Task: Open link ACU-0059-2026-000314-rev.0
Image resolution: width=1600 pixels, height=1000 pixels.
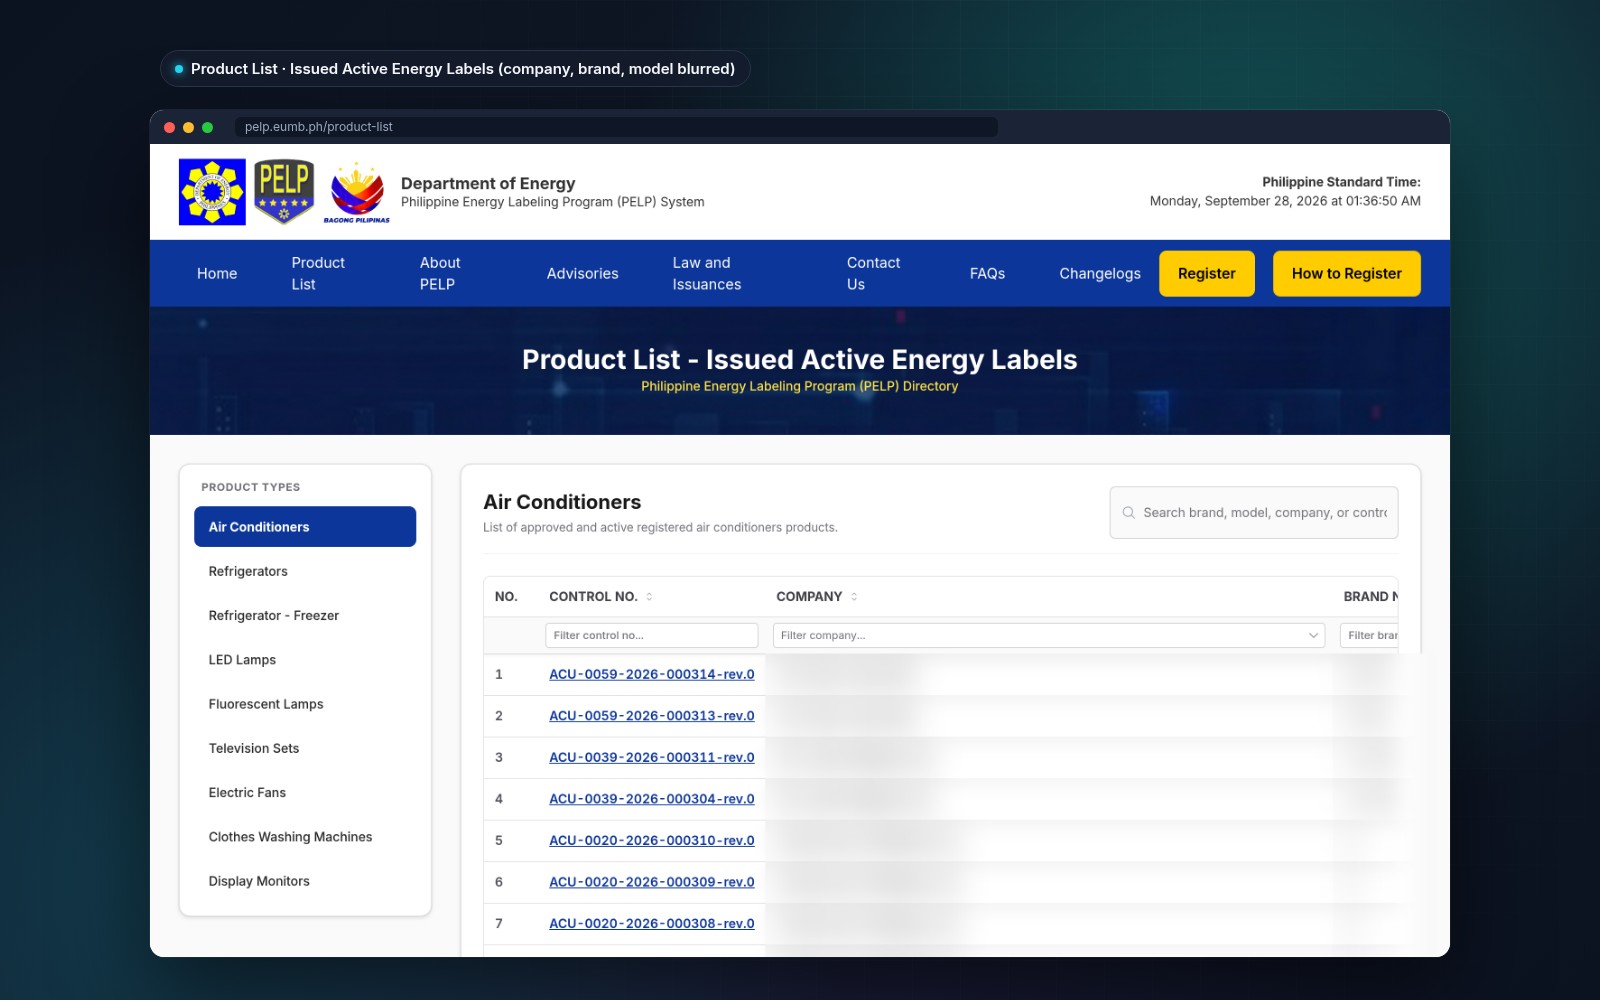Action: 652,675
